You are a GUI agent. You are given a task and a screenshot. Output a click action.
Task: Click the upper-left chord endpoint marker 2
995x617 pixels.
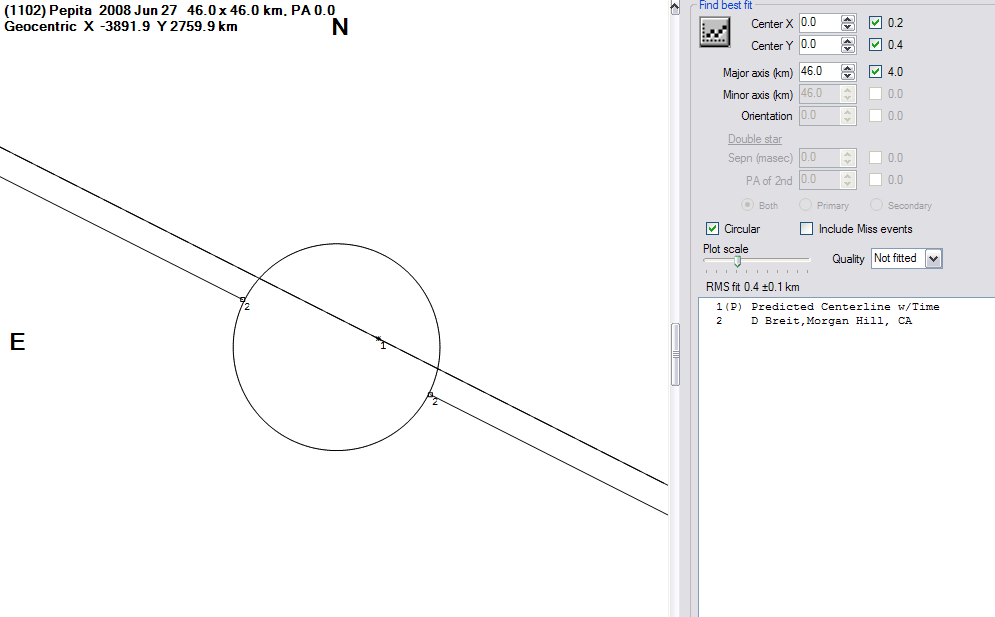pyautogui.click(x=242, y=299)
